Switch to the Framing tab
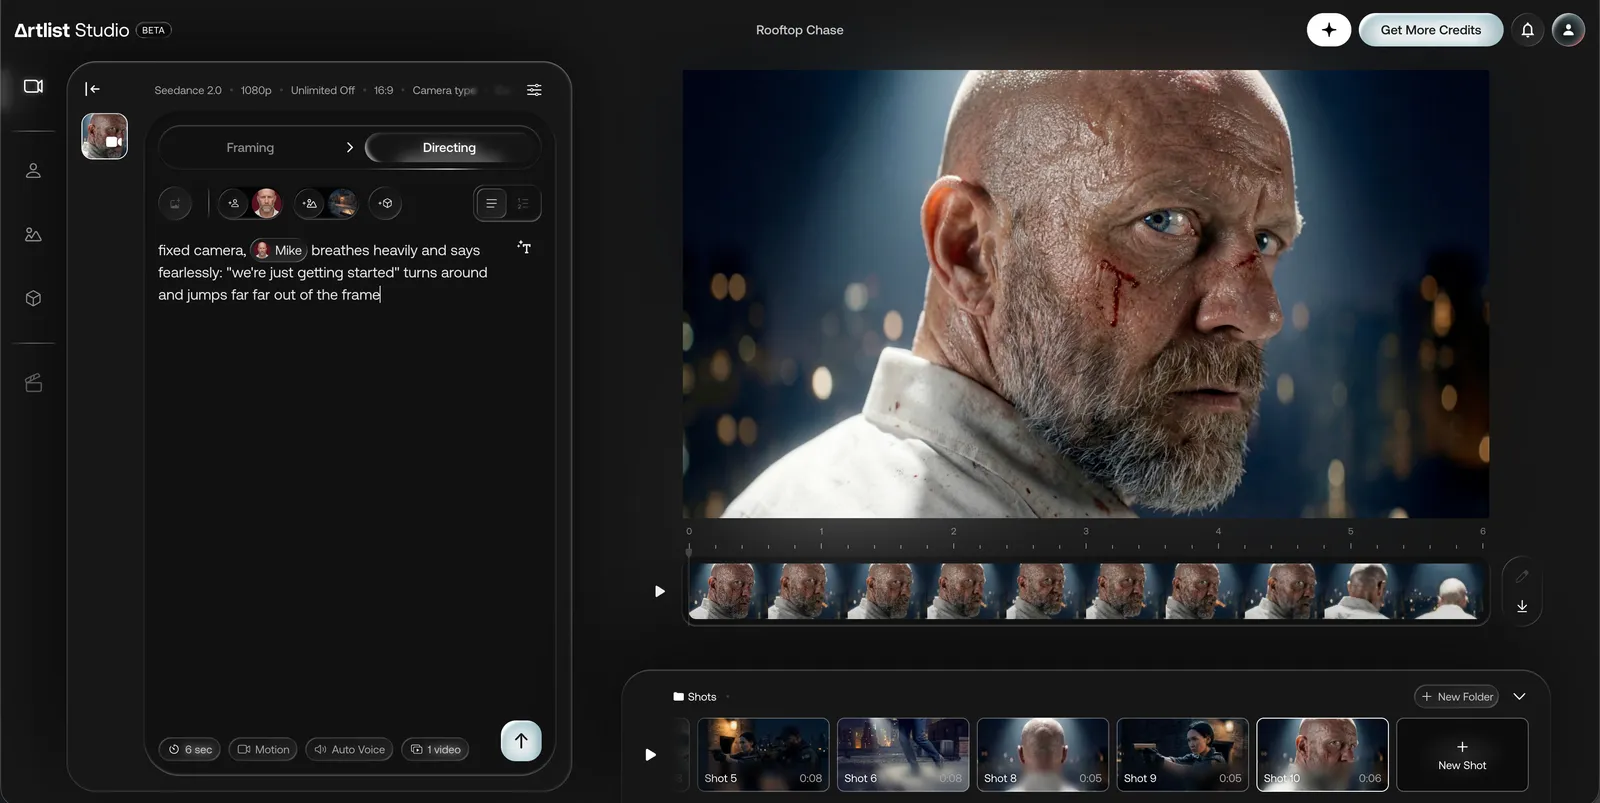The width and height of the screenshot is (1600, 803). (250, 147)
